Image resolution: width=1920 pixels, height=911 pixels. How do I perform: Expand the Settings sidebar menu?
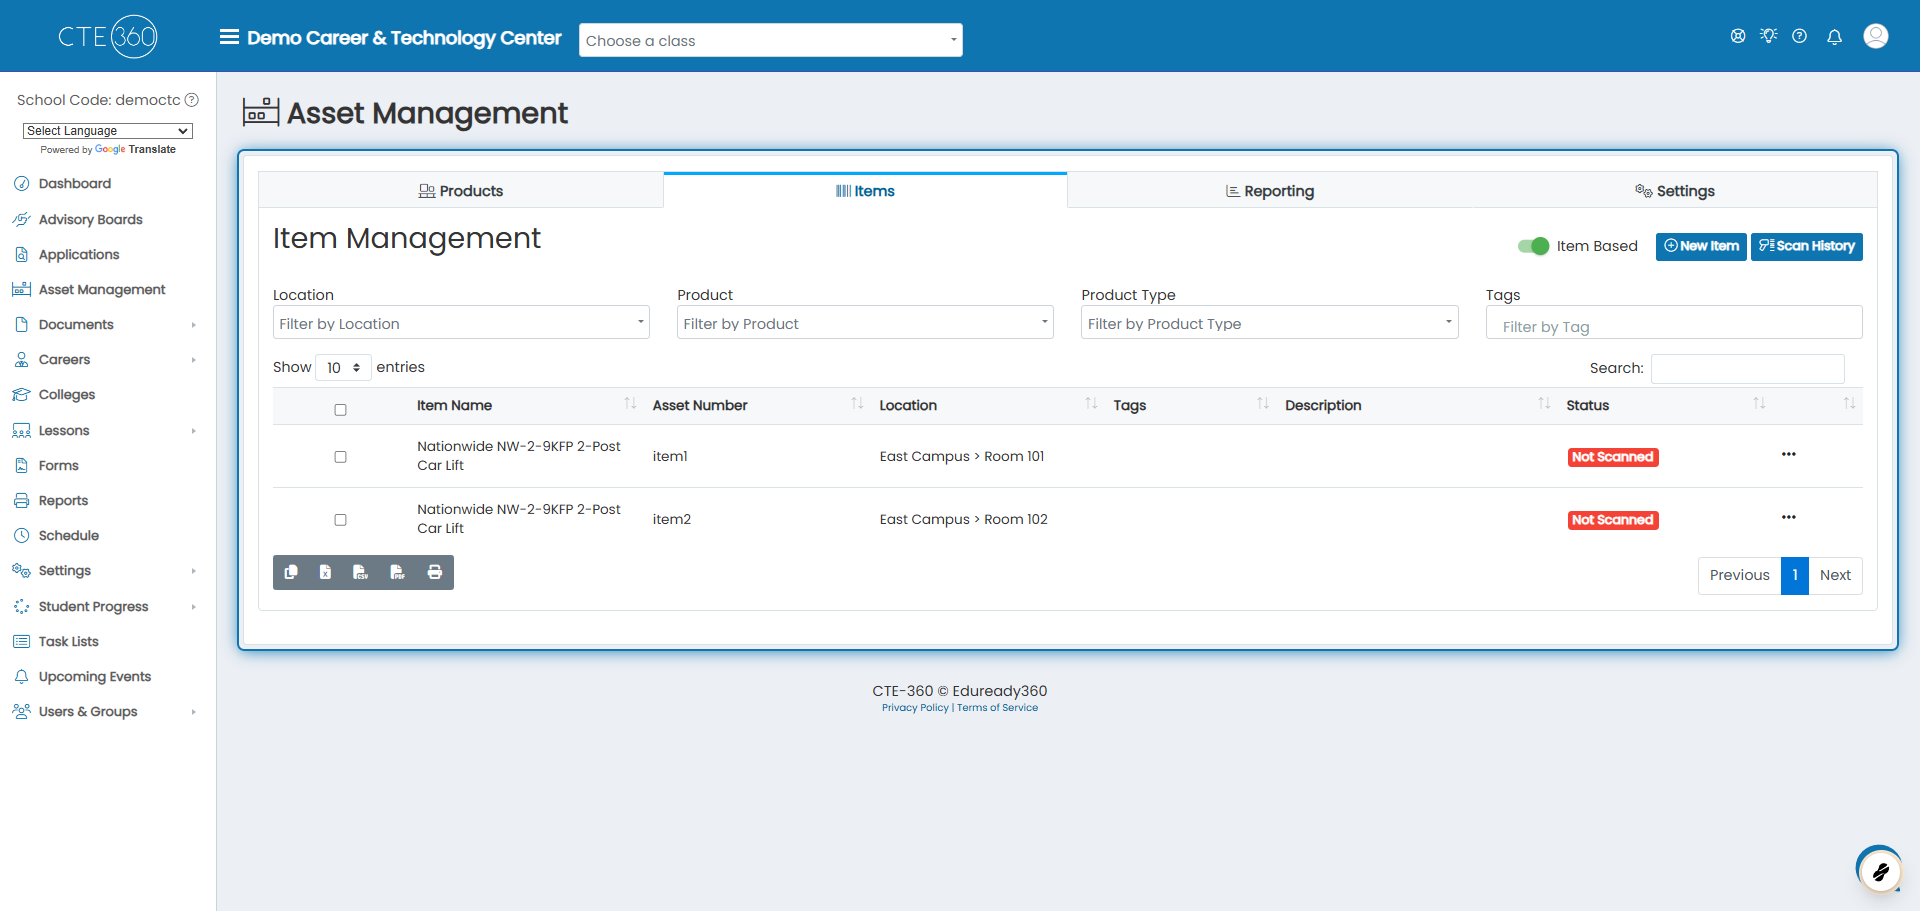click(106, 571)
